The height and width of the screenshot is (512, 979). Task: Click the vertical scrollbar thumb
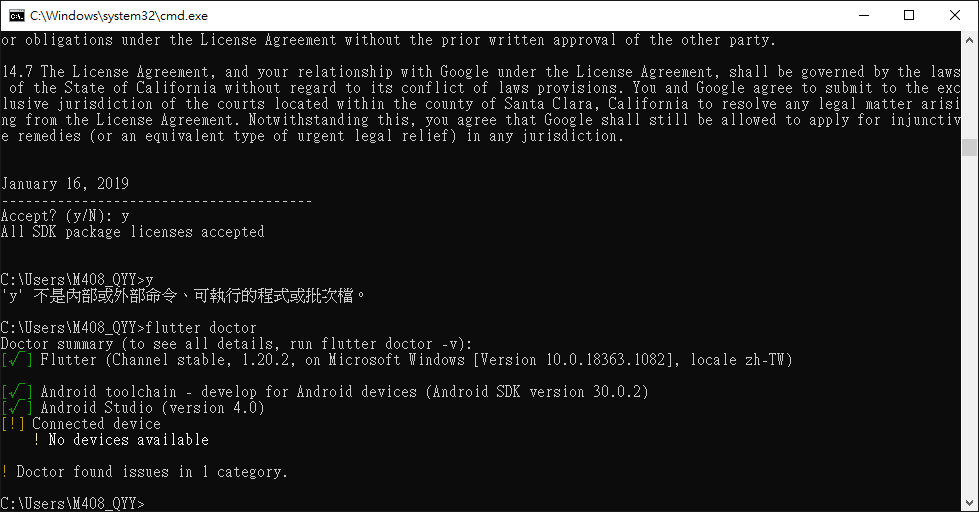click(x=969, y=148)
